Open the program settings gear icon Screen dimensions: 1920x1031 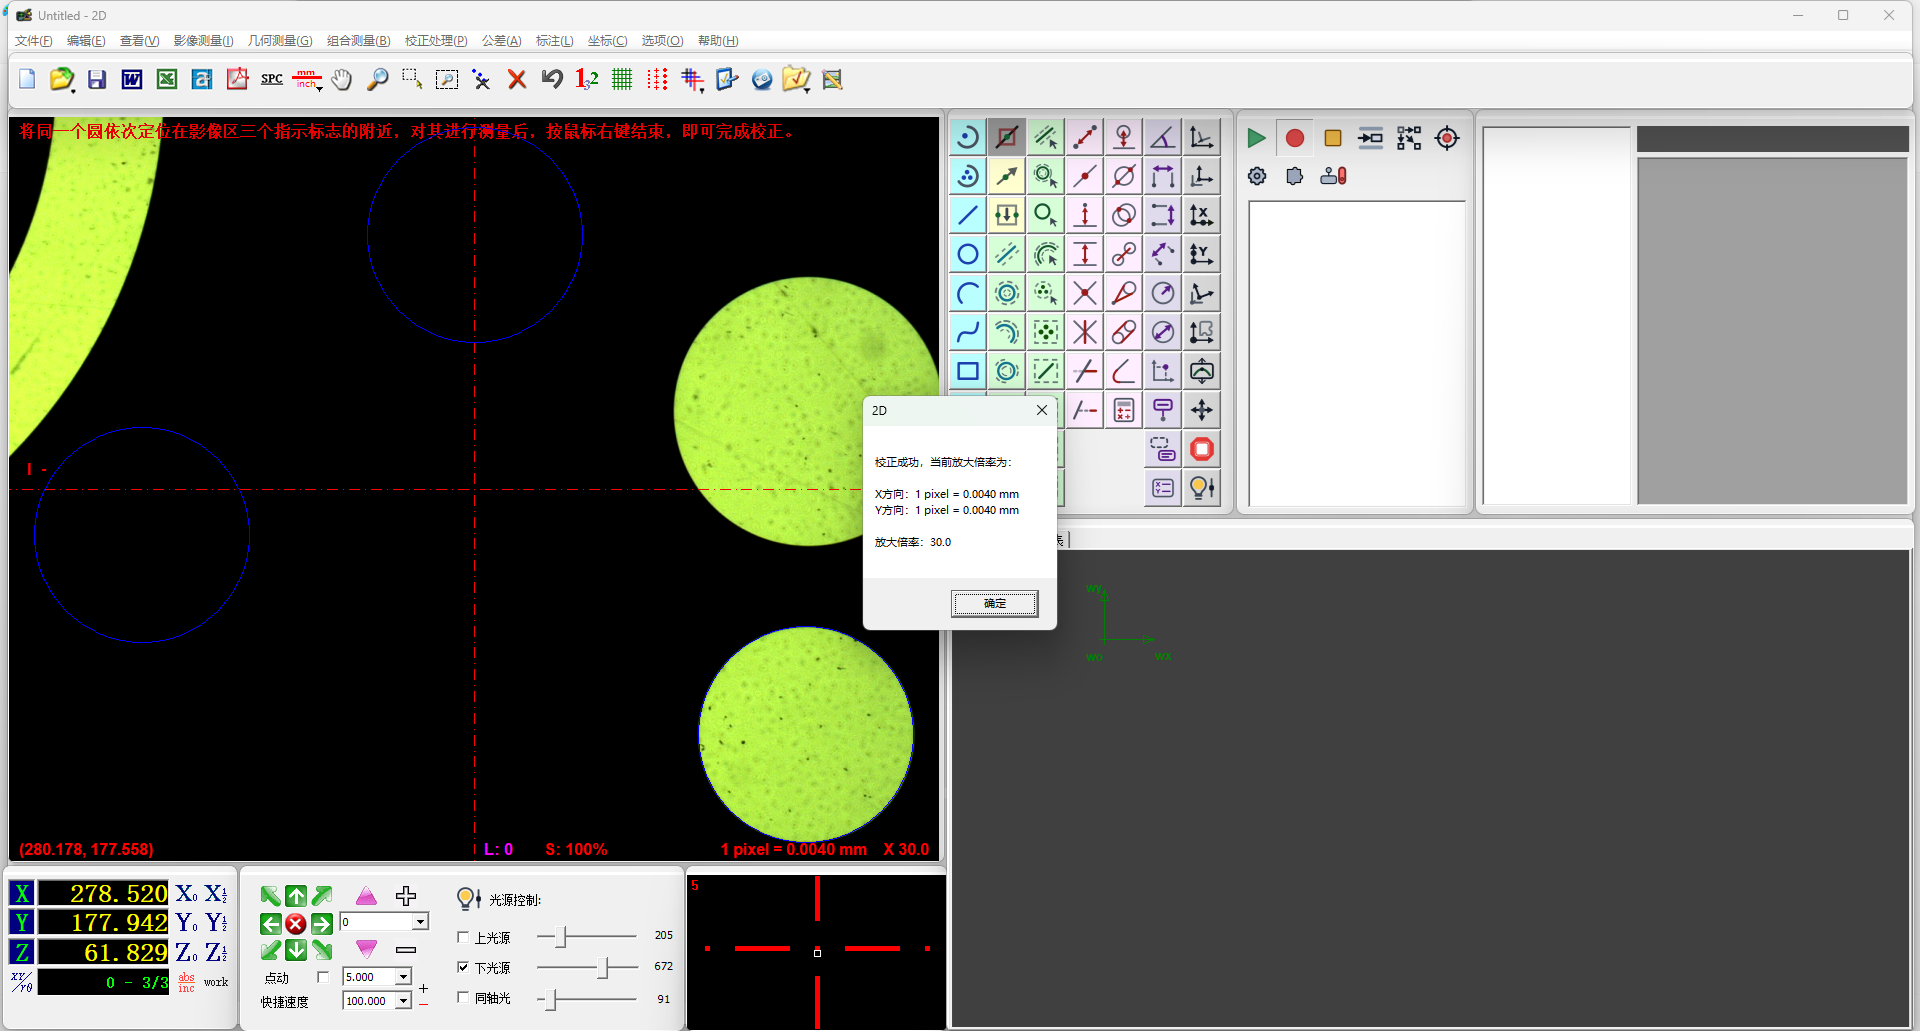[1257, 176]
